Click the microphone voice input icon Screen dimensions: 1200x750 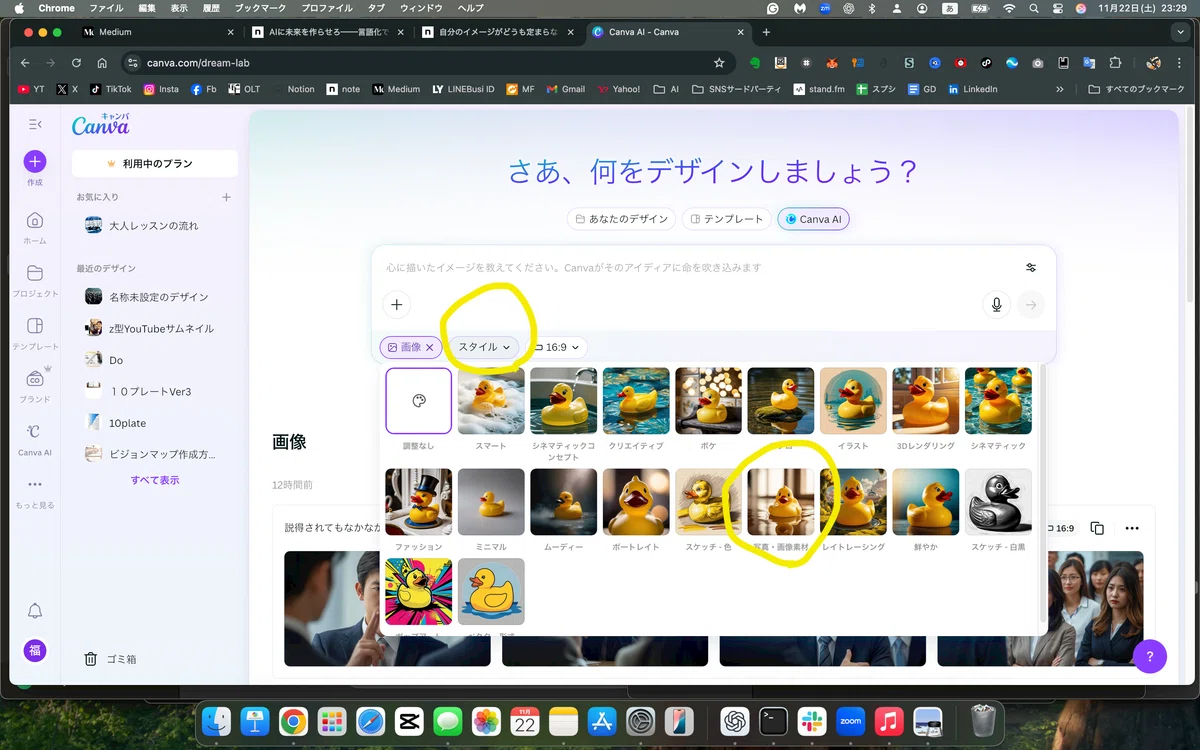click(x=995, y=305)
